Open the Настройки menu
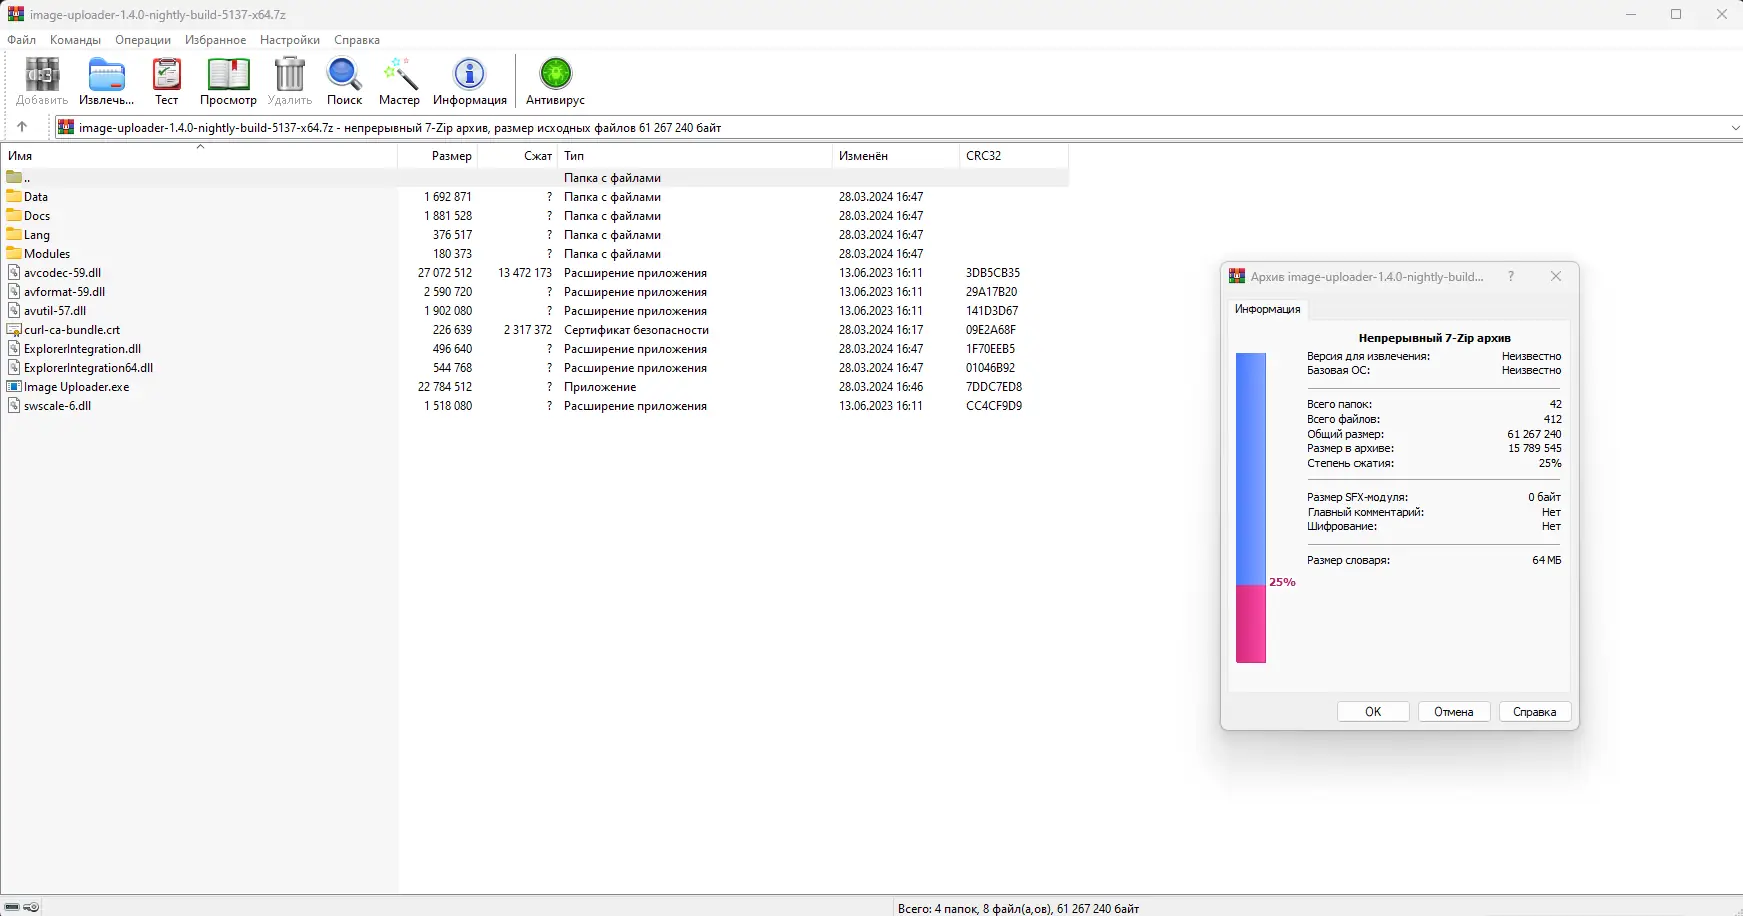Screen dimensions: 1743x916 [290, 40]
